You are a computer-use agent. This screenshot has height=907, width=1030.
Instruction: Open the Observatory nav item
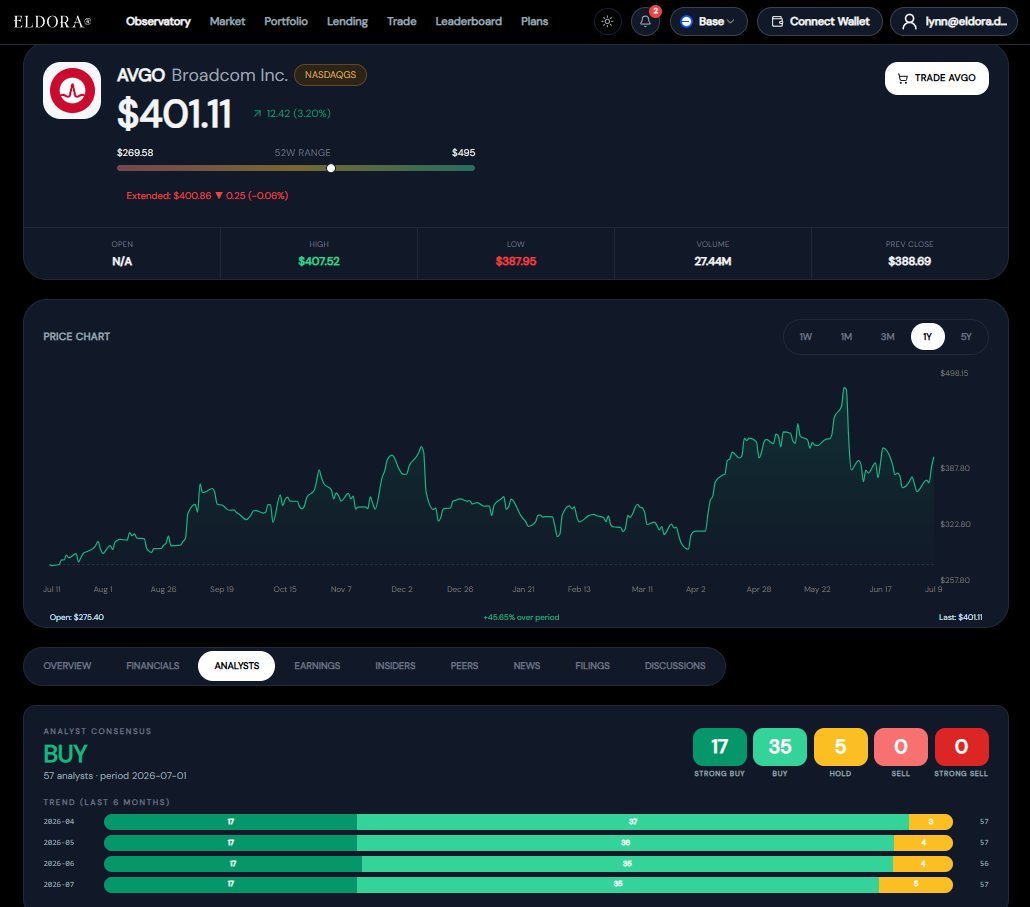158,22
